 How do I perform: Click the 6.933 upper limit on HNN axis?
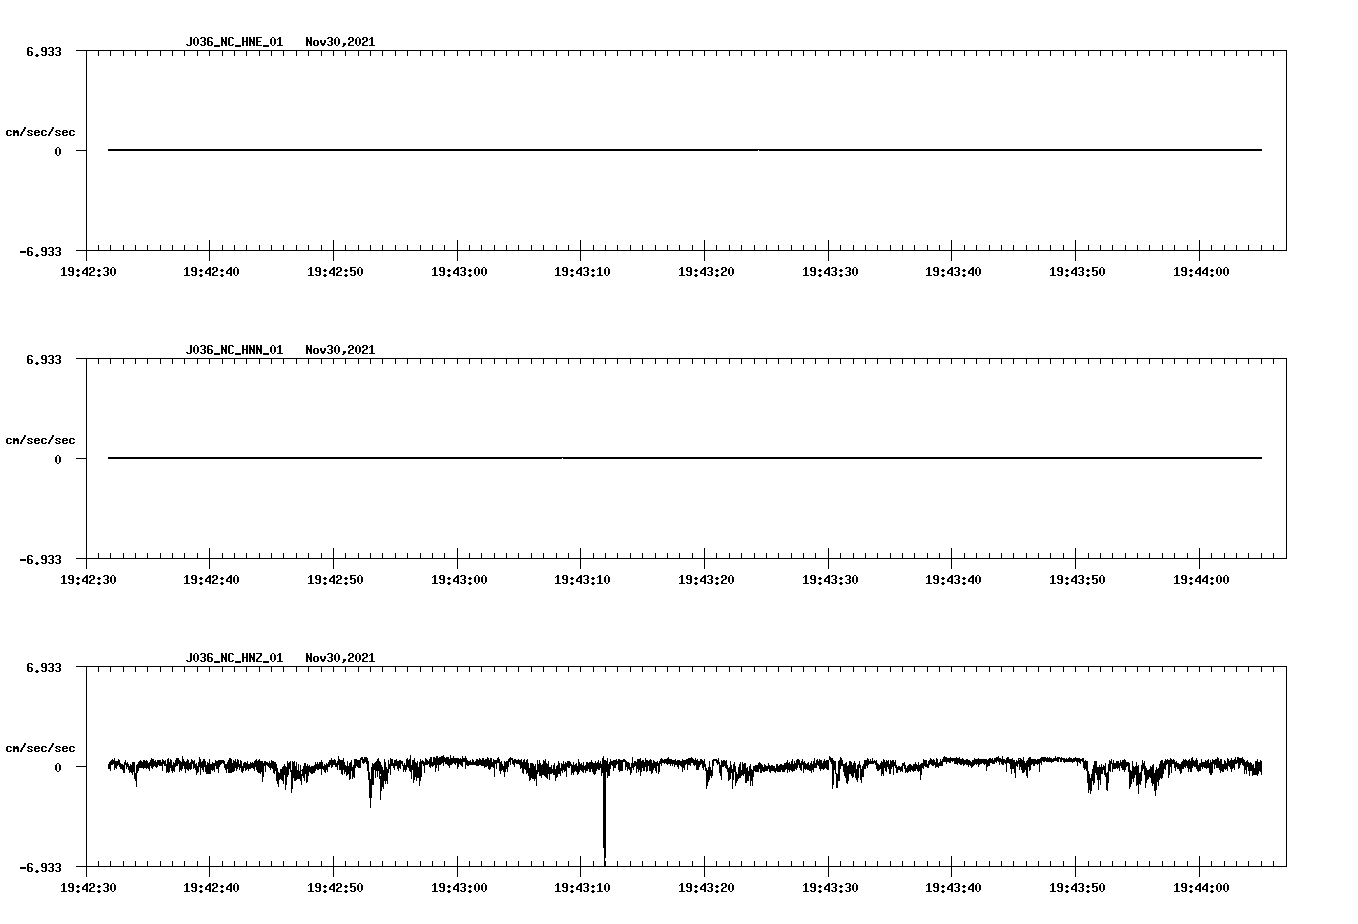(44, 360)
